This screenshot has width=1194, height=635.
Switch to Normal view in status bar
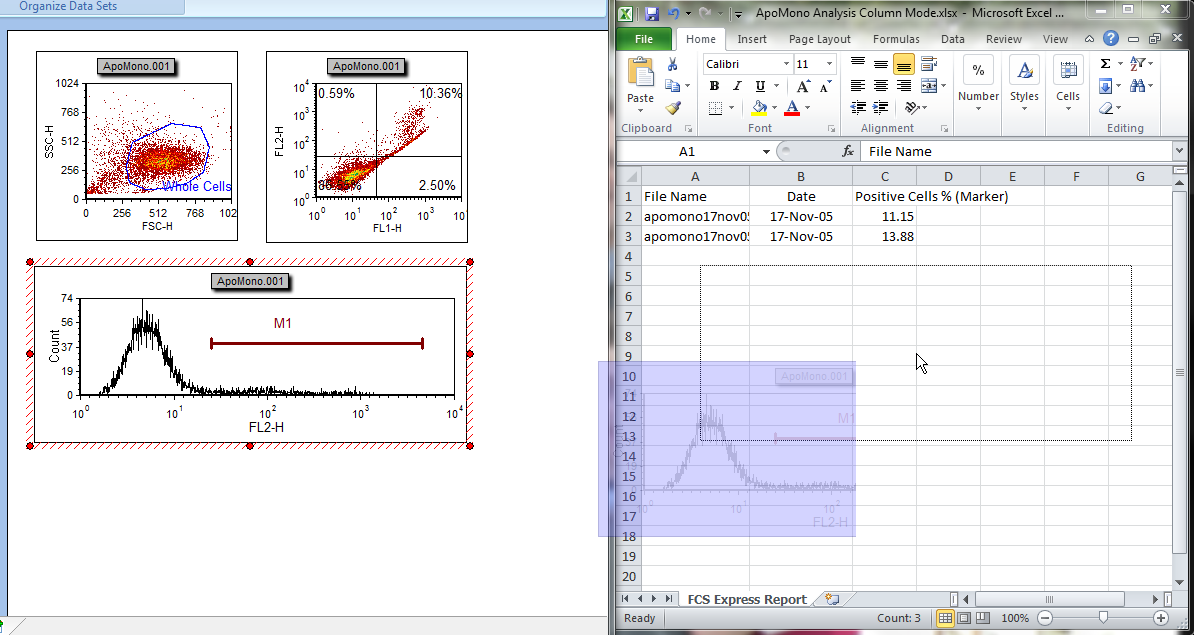tap(945, 617)
